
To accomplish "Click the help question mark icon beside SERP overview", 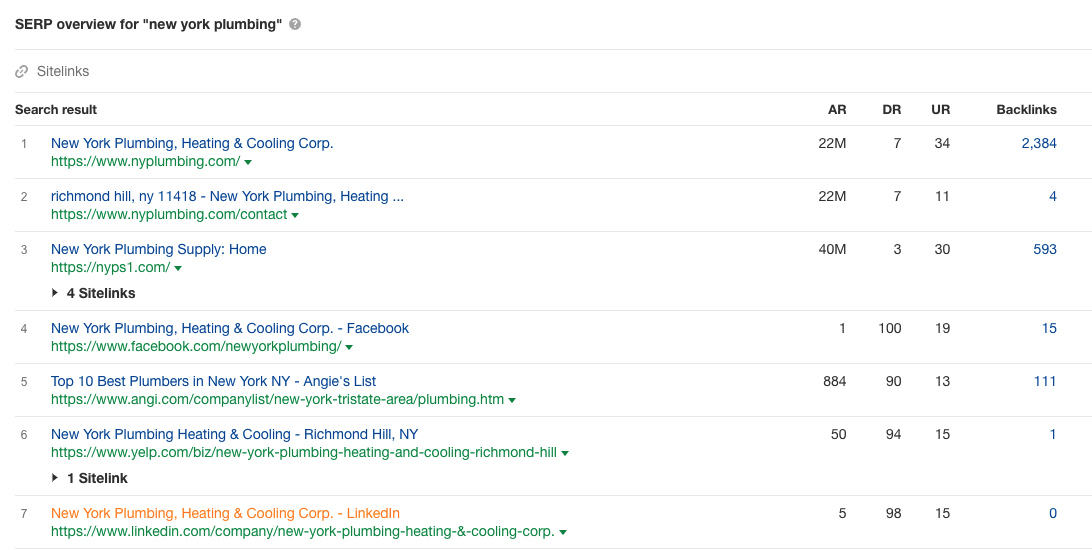I will (295, 24).
